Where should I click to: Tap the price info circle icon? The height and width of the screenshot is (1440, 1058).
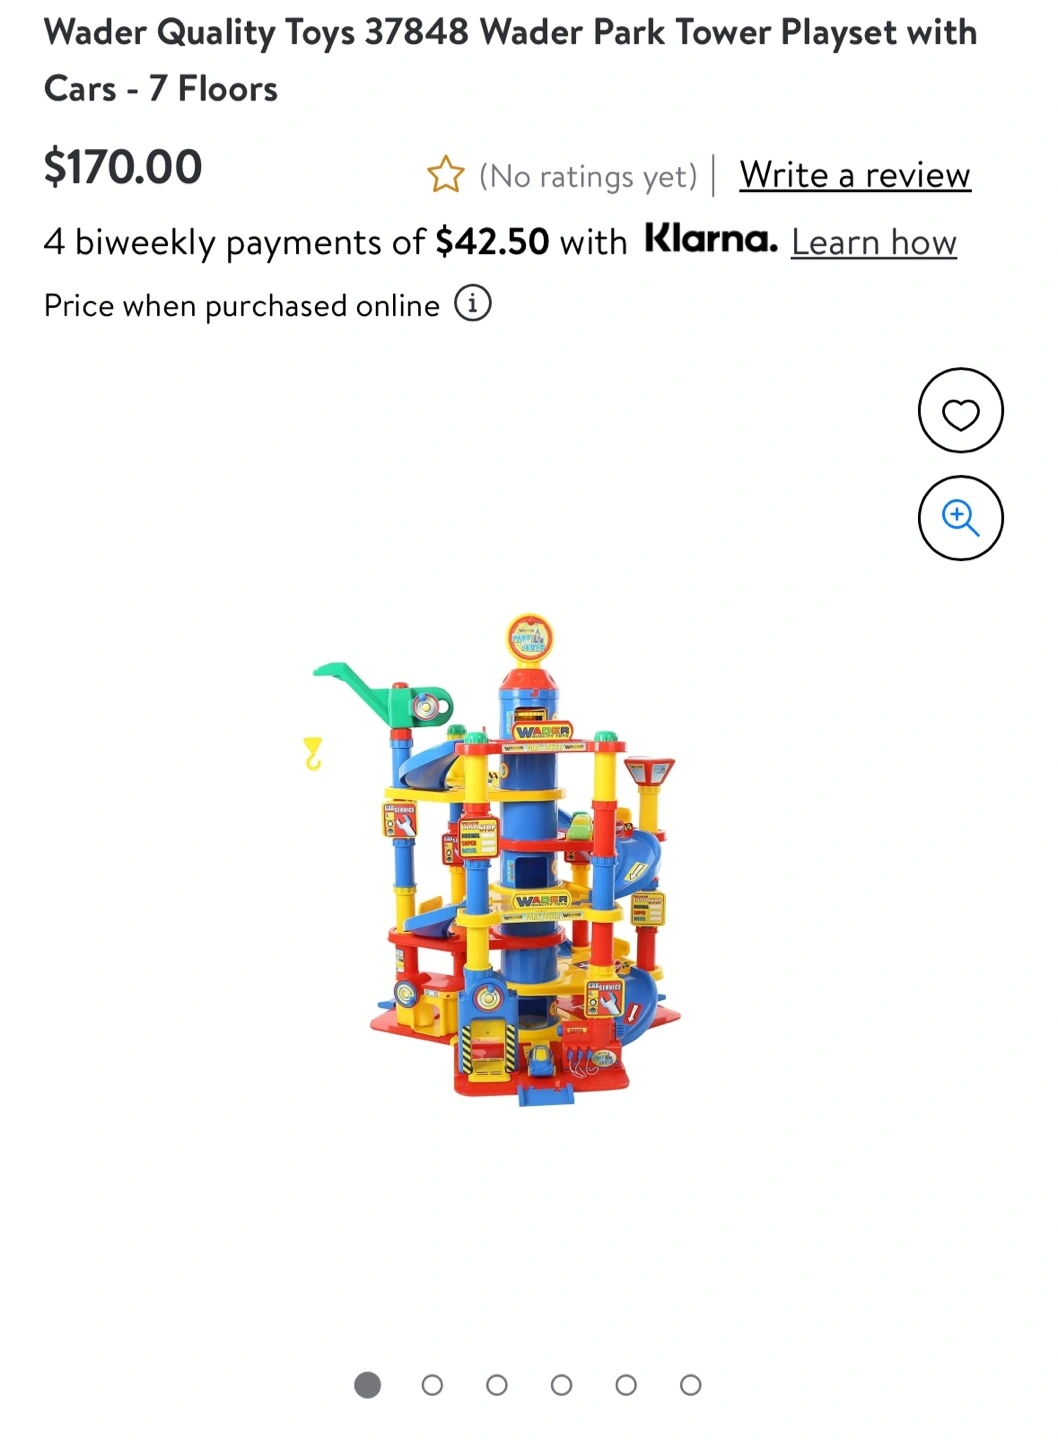473,303
